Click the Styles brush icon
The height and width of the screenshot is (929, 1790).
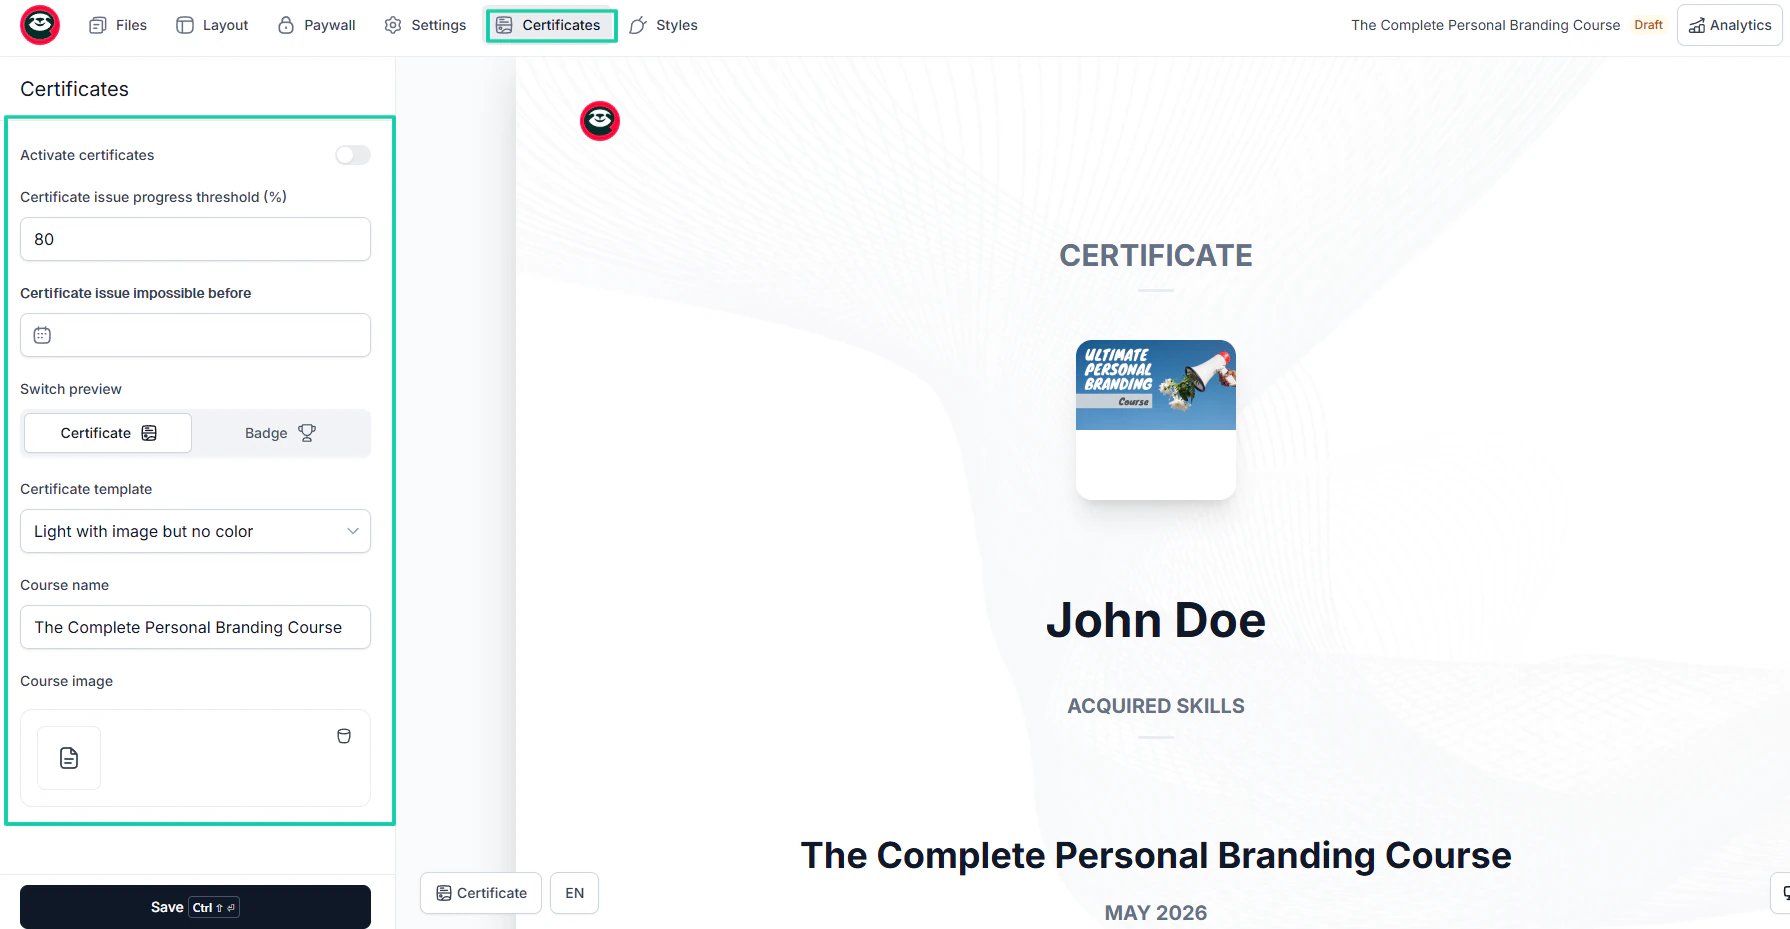click(x=638, y=25)
